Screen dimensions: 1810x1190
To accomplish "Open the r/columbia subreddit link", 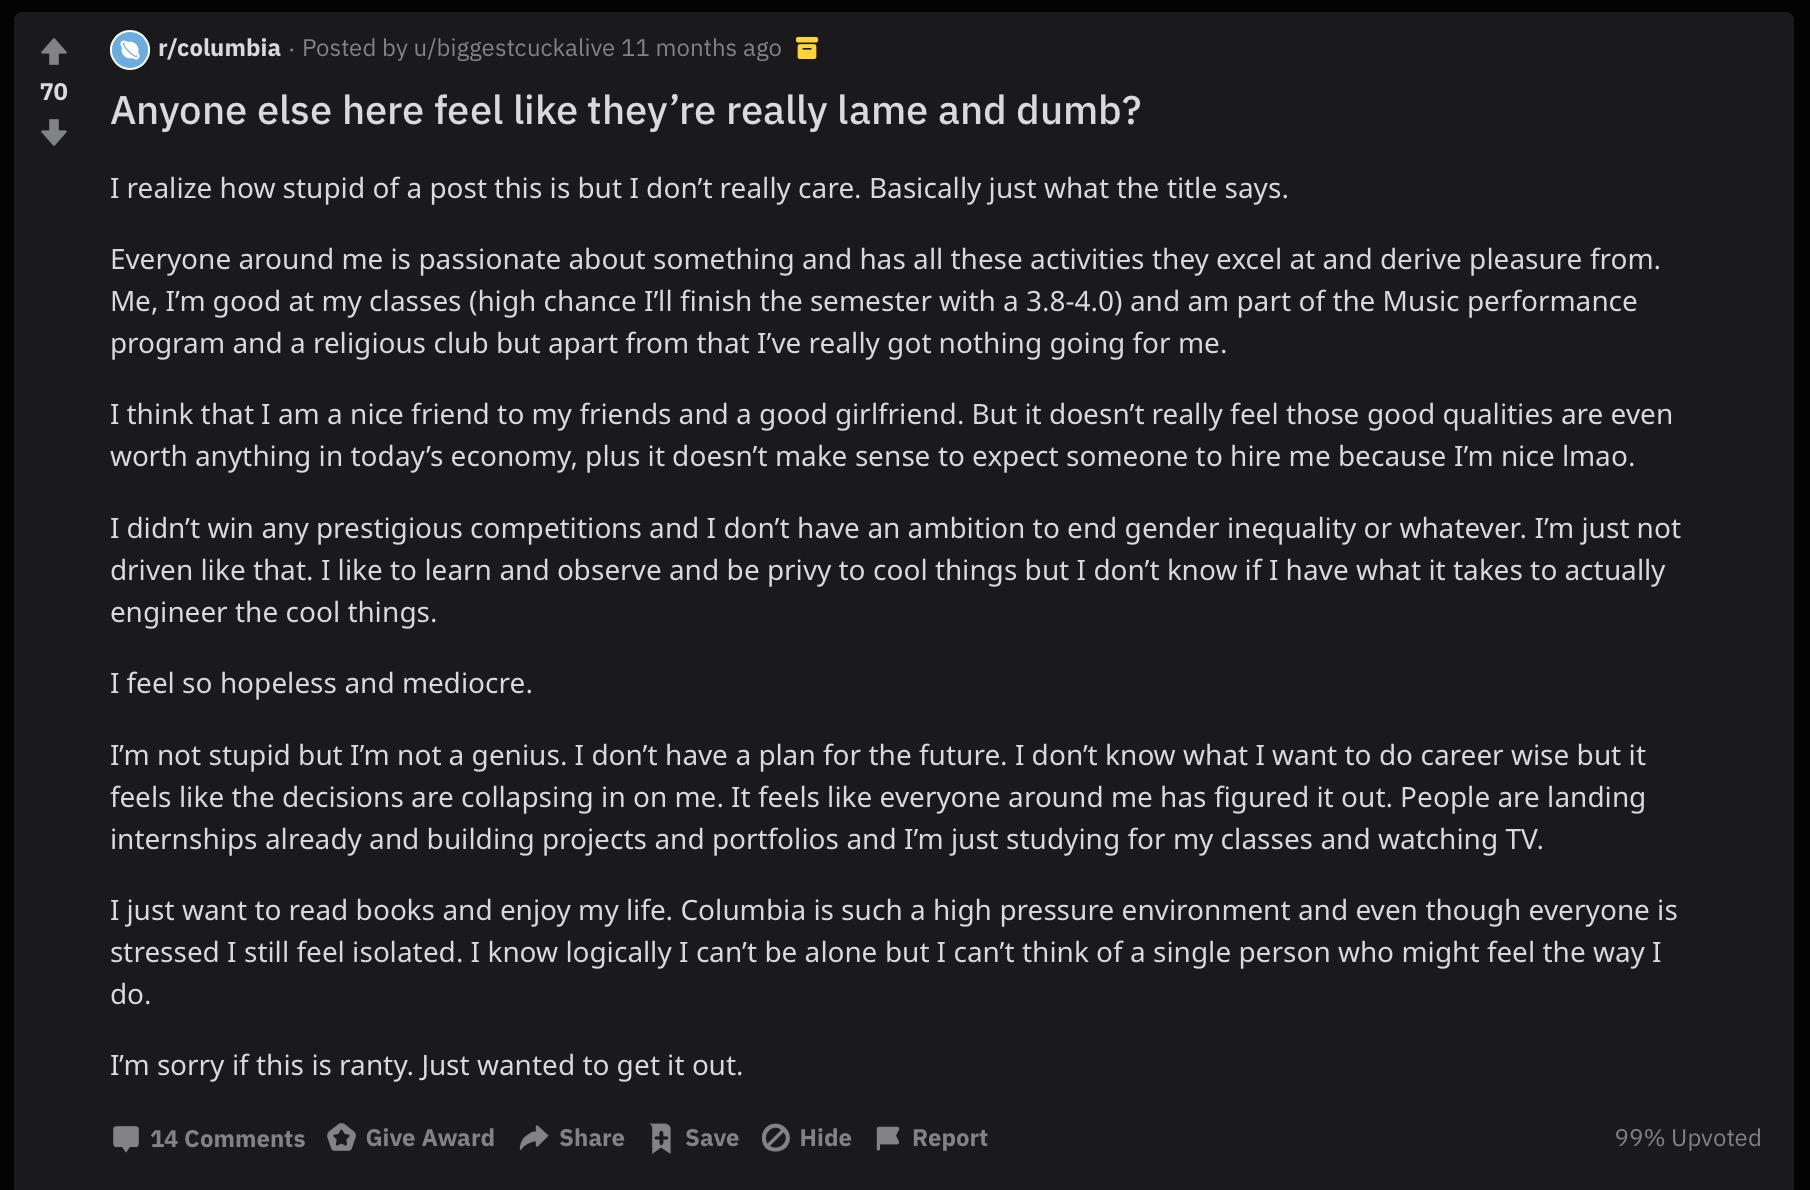I will tap(219, 48).
